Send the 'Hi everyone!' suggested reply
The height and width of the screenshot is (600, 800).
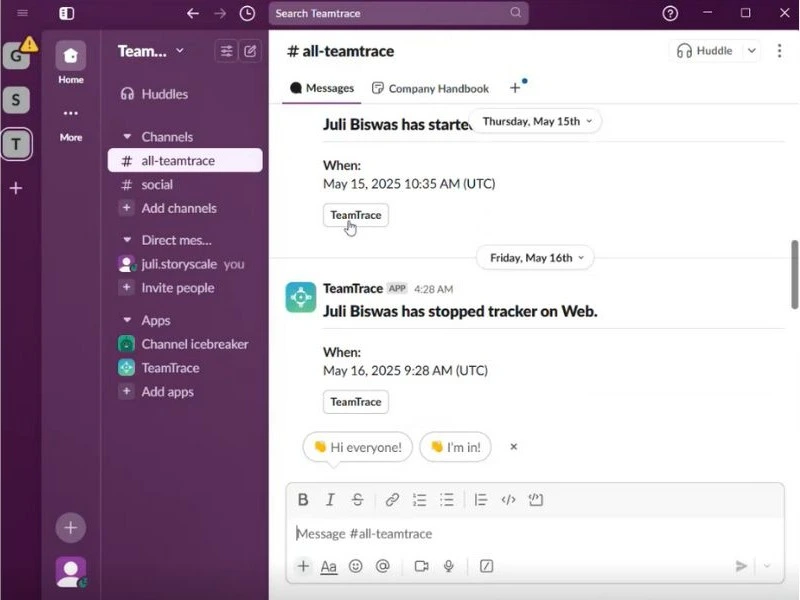pos(358,447)
